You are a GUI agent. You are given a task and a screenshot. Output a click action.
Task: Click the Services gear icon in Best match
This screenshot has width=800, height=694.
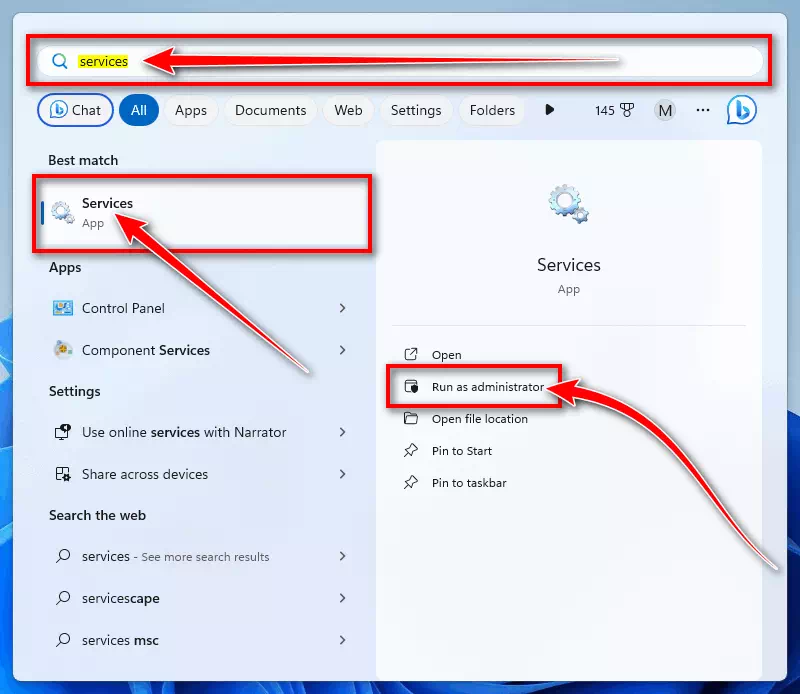tap(63, 212)
